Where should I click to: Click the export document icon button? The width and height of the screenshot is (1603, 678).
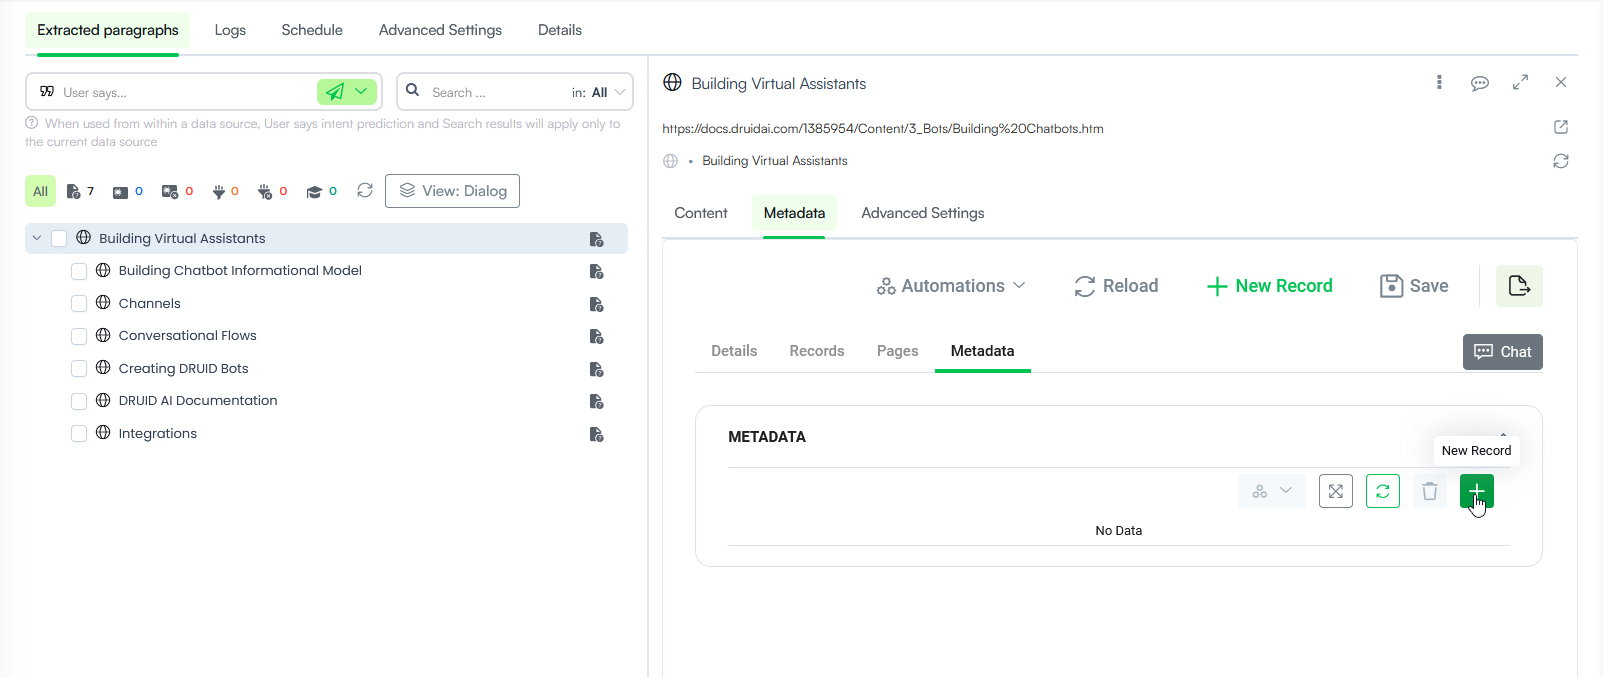(x=1519, y=286)
